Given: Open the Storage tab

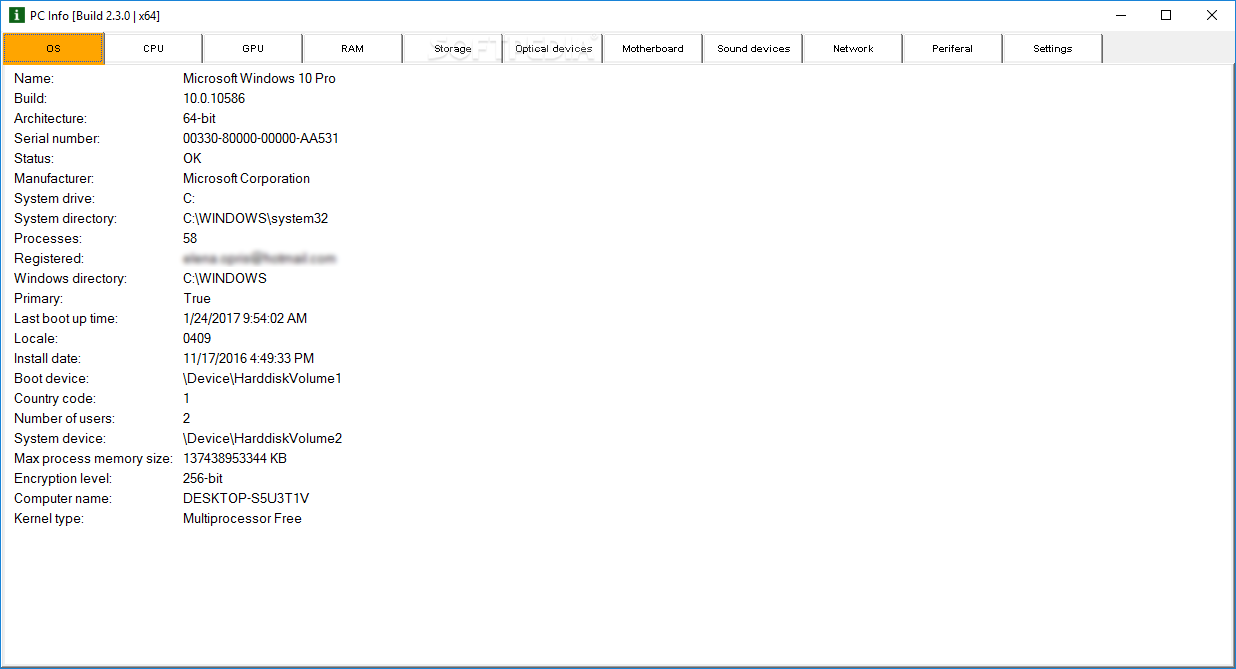Looking at the screenshot, I should (x=453, y=48).
